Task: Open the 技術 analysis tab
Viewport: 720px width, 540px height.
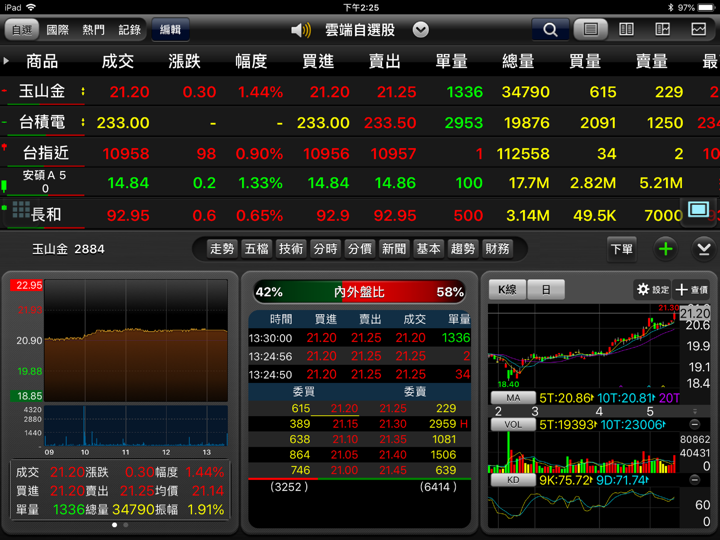Action: [x=290, y=249]
